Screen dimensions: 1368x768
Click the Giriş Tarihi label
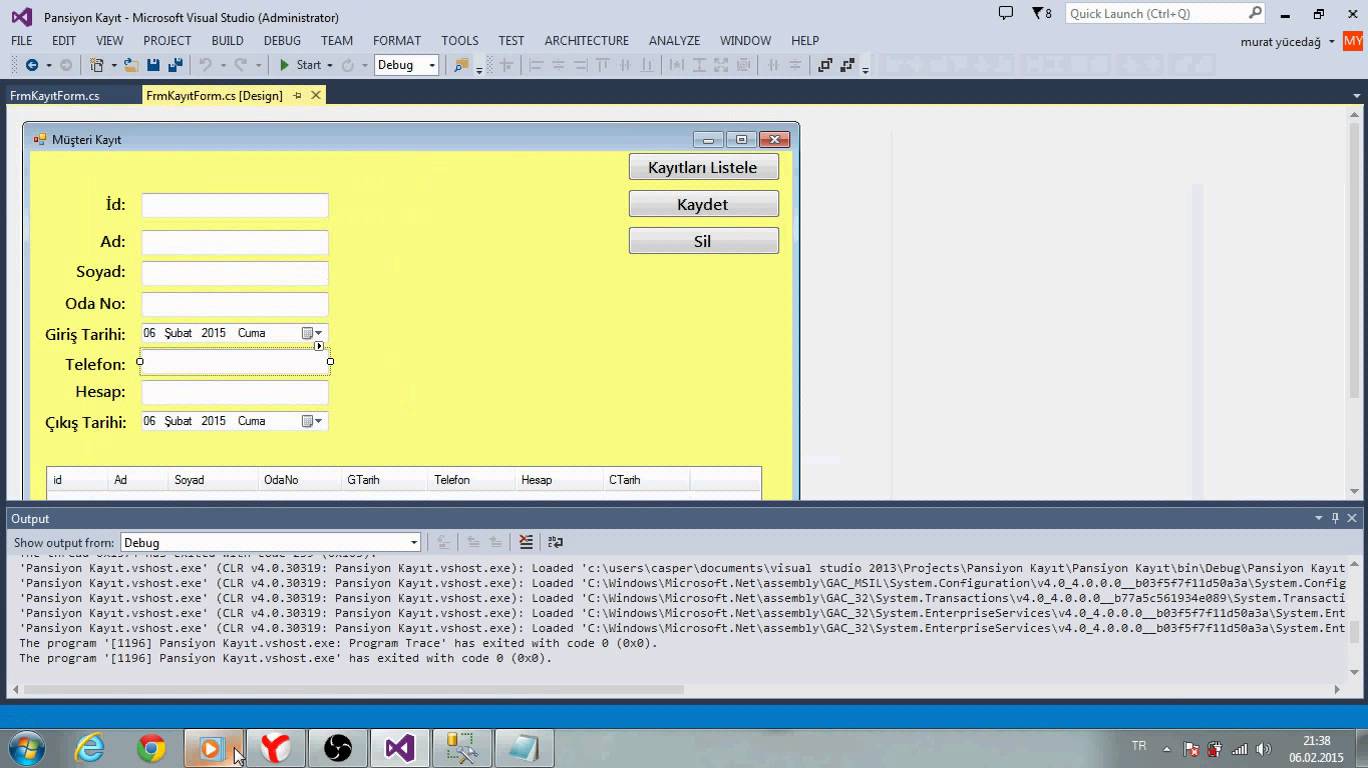pyautogui.click(x=86, y=334)
